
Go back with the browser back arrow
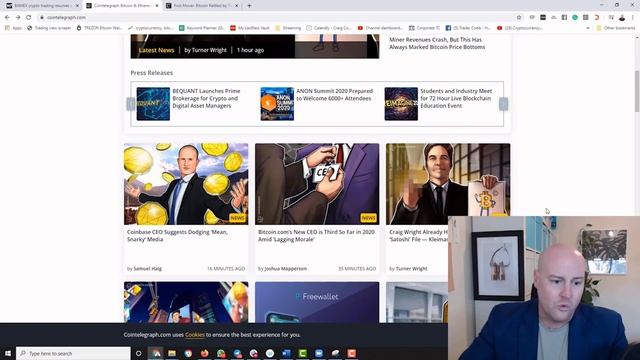click(7, 18)
